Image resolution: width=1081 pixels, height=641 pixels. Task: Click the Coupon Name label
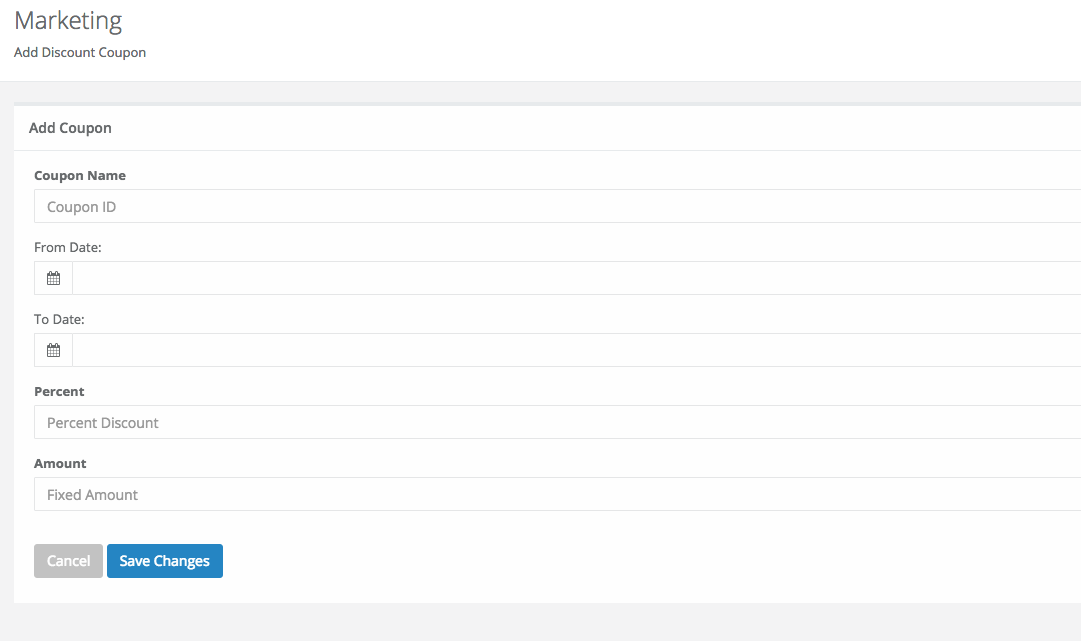pyautogui.click(x=80, y=176)
